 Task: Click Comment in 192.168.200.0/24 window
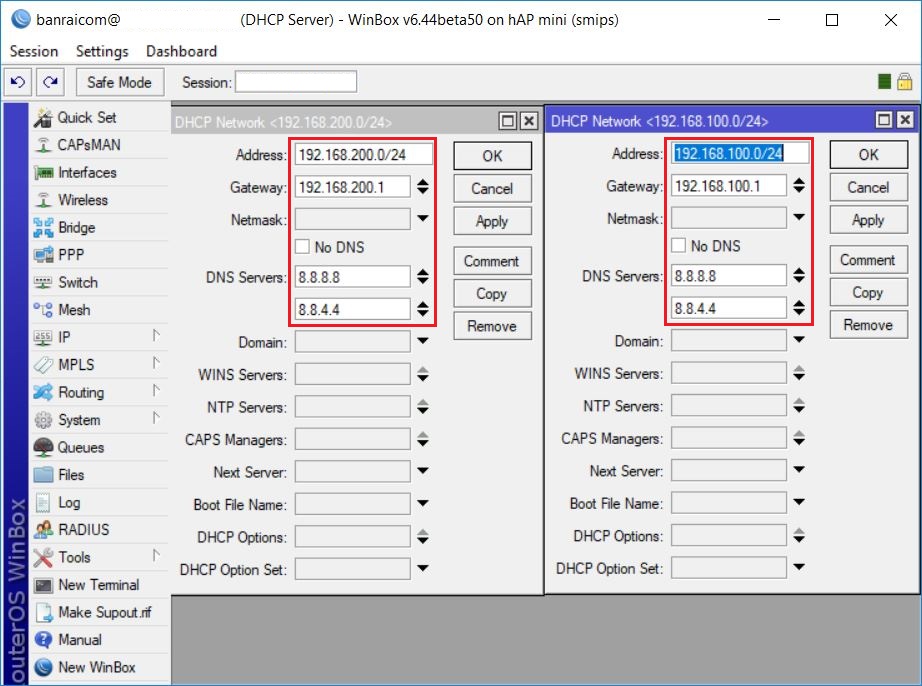[493, 261]
